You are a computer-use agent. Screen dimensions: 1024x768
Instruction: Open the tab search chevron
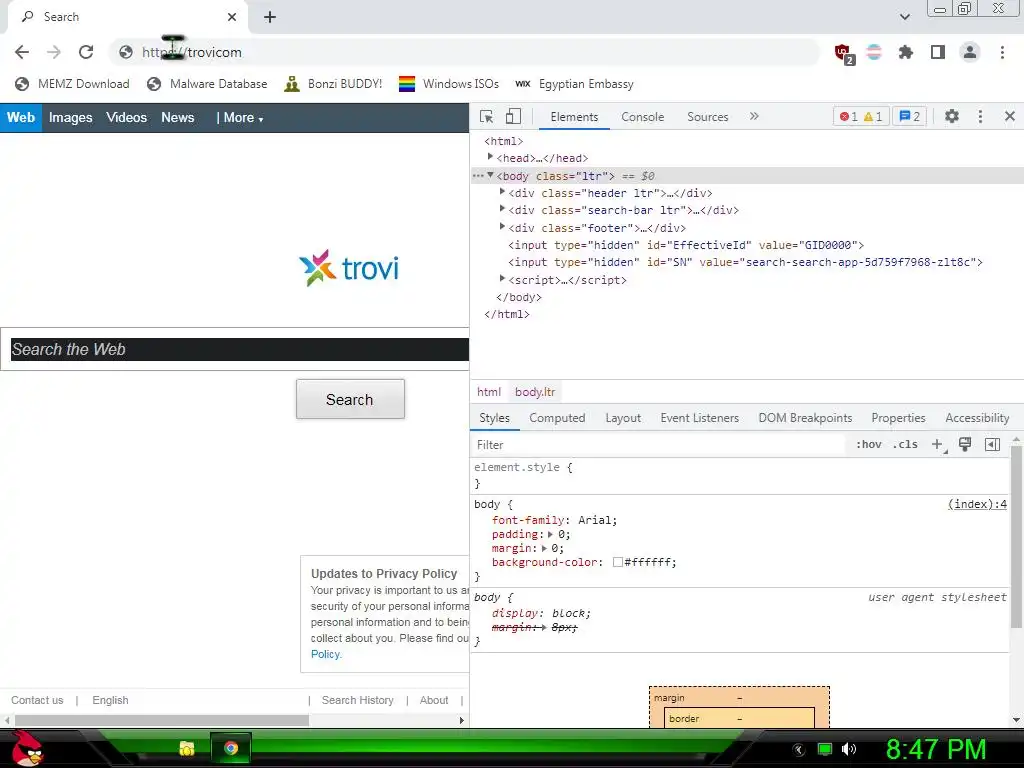904,17
